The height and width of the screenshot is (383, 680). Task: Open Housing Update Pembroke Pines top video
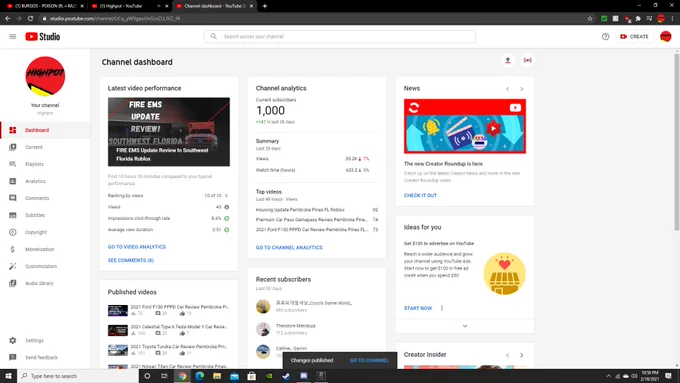(317, 210)
